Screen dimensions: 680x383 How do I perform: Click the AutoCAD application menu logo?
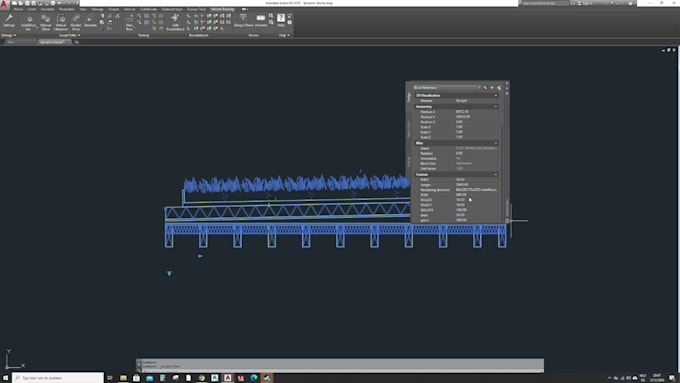pyautogui.click(x=4, y=3)
